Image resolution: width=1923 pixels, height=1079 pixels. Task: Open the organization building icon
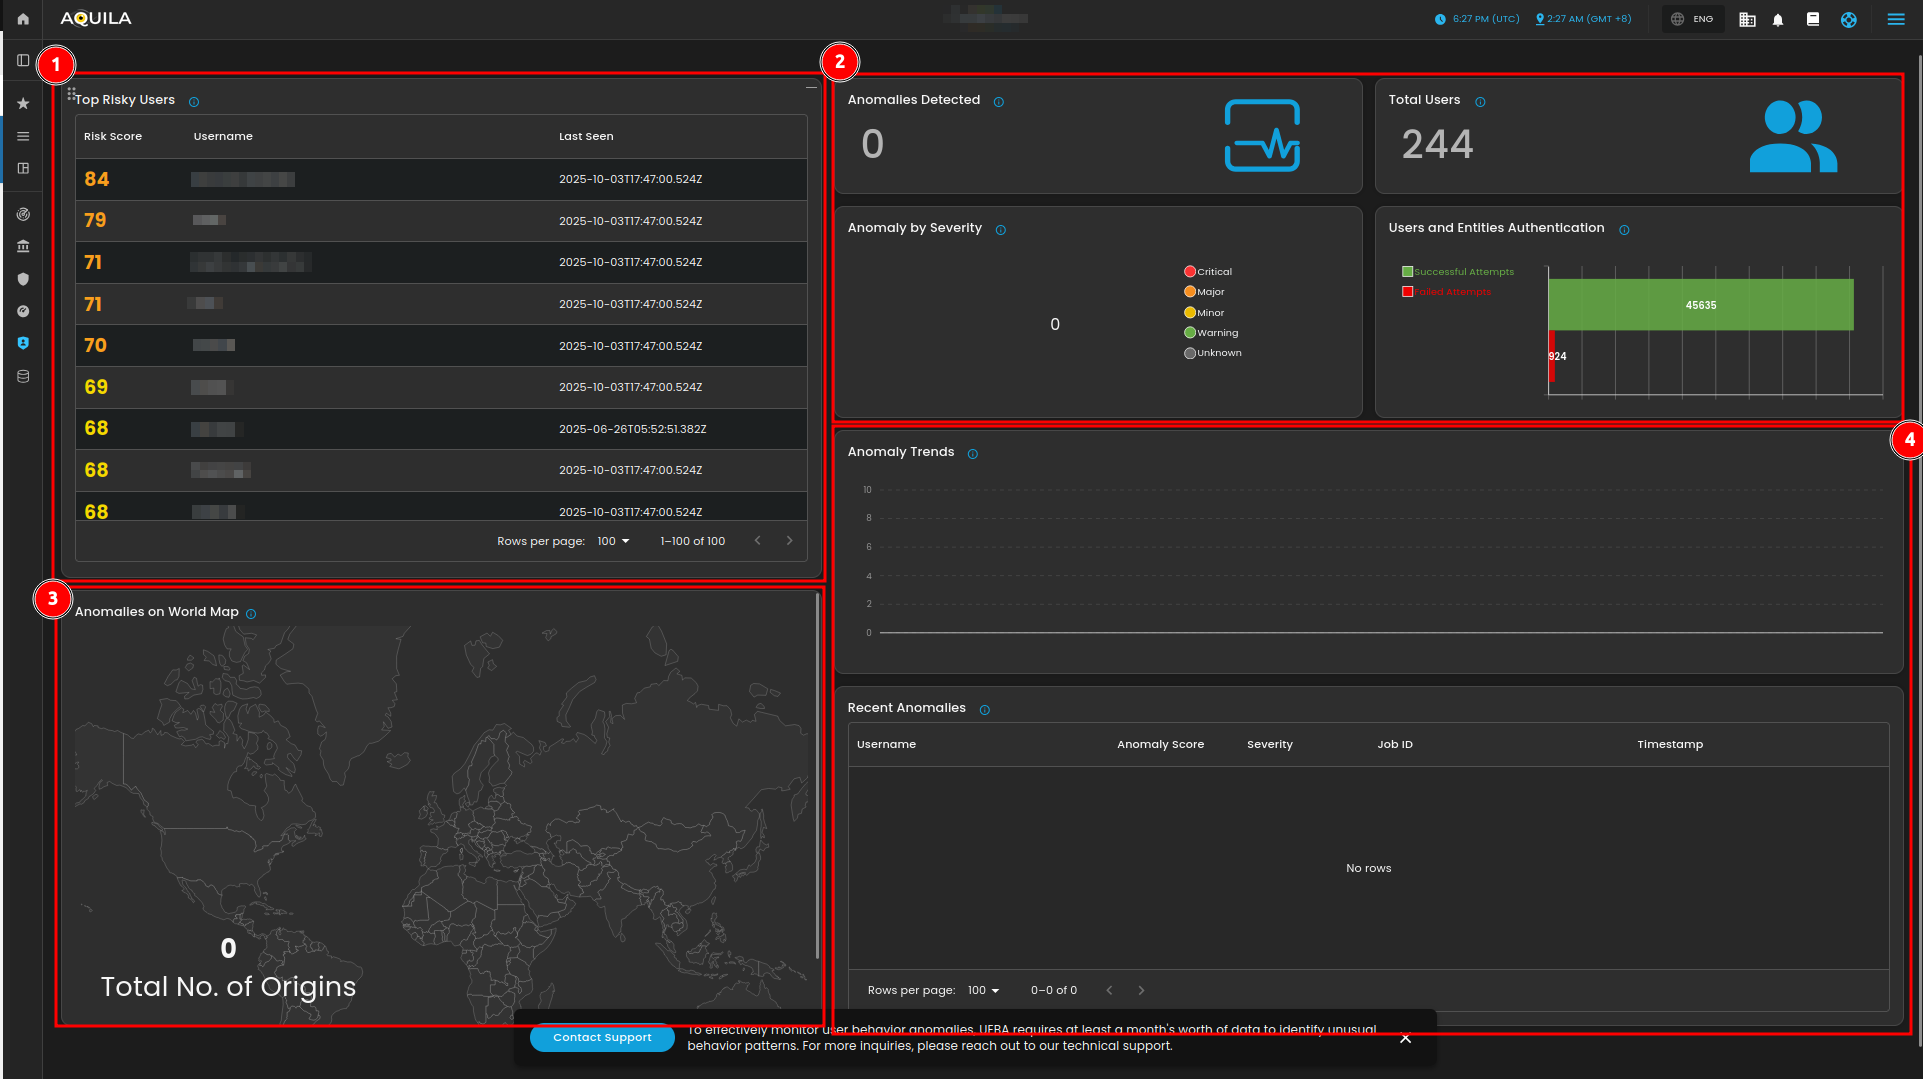(x=1747, y=19)
